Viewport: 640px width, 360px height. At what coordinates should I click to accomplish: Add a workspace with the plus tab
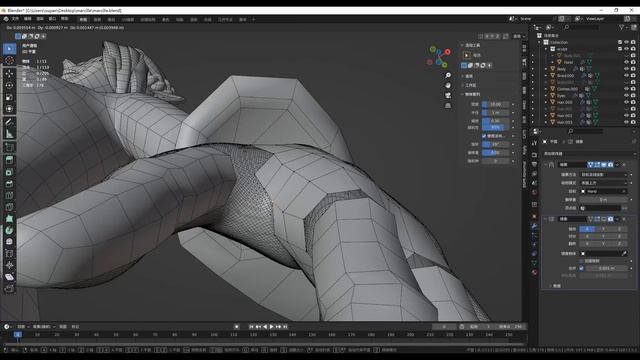click(x=253, y=20)
